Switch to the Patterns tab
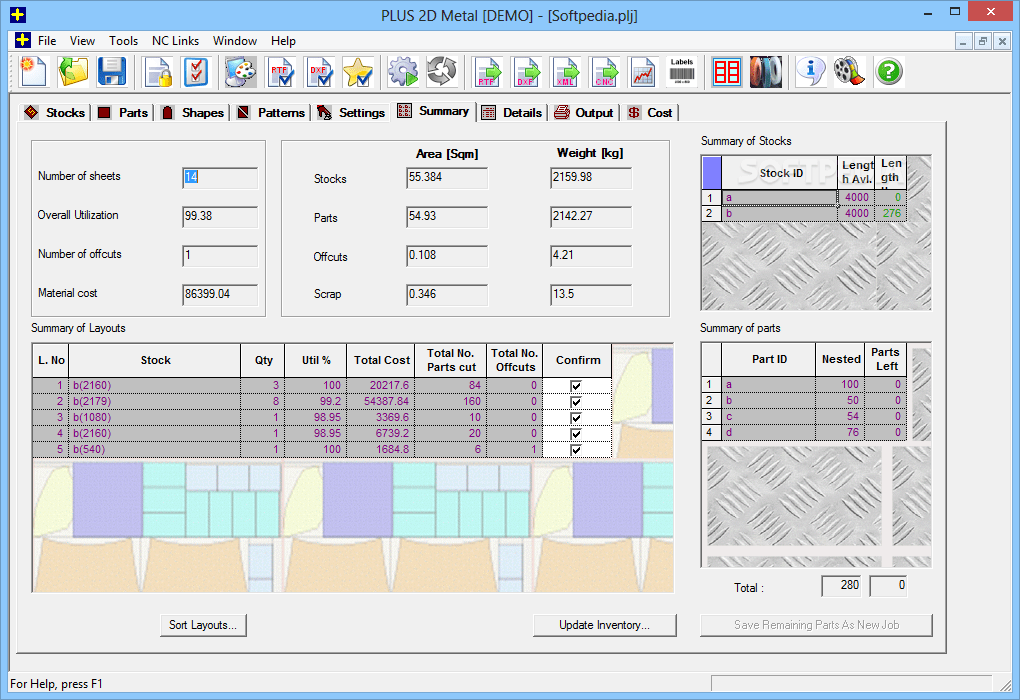Viewport: 1020px width, 700px height. [271, 113]
